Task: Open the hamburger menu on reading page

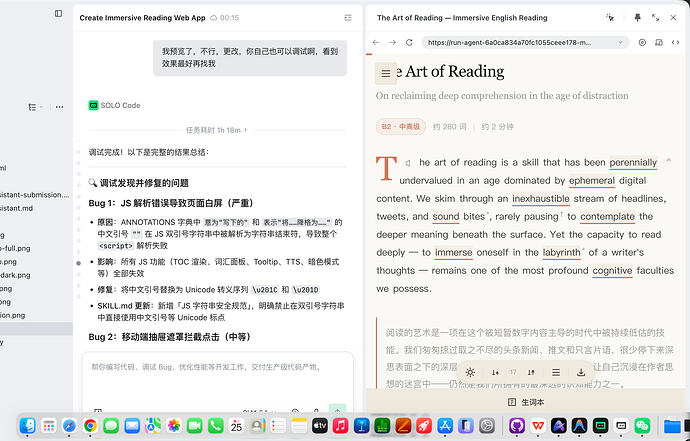Action: click(385, 74)
